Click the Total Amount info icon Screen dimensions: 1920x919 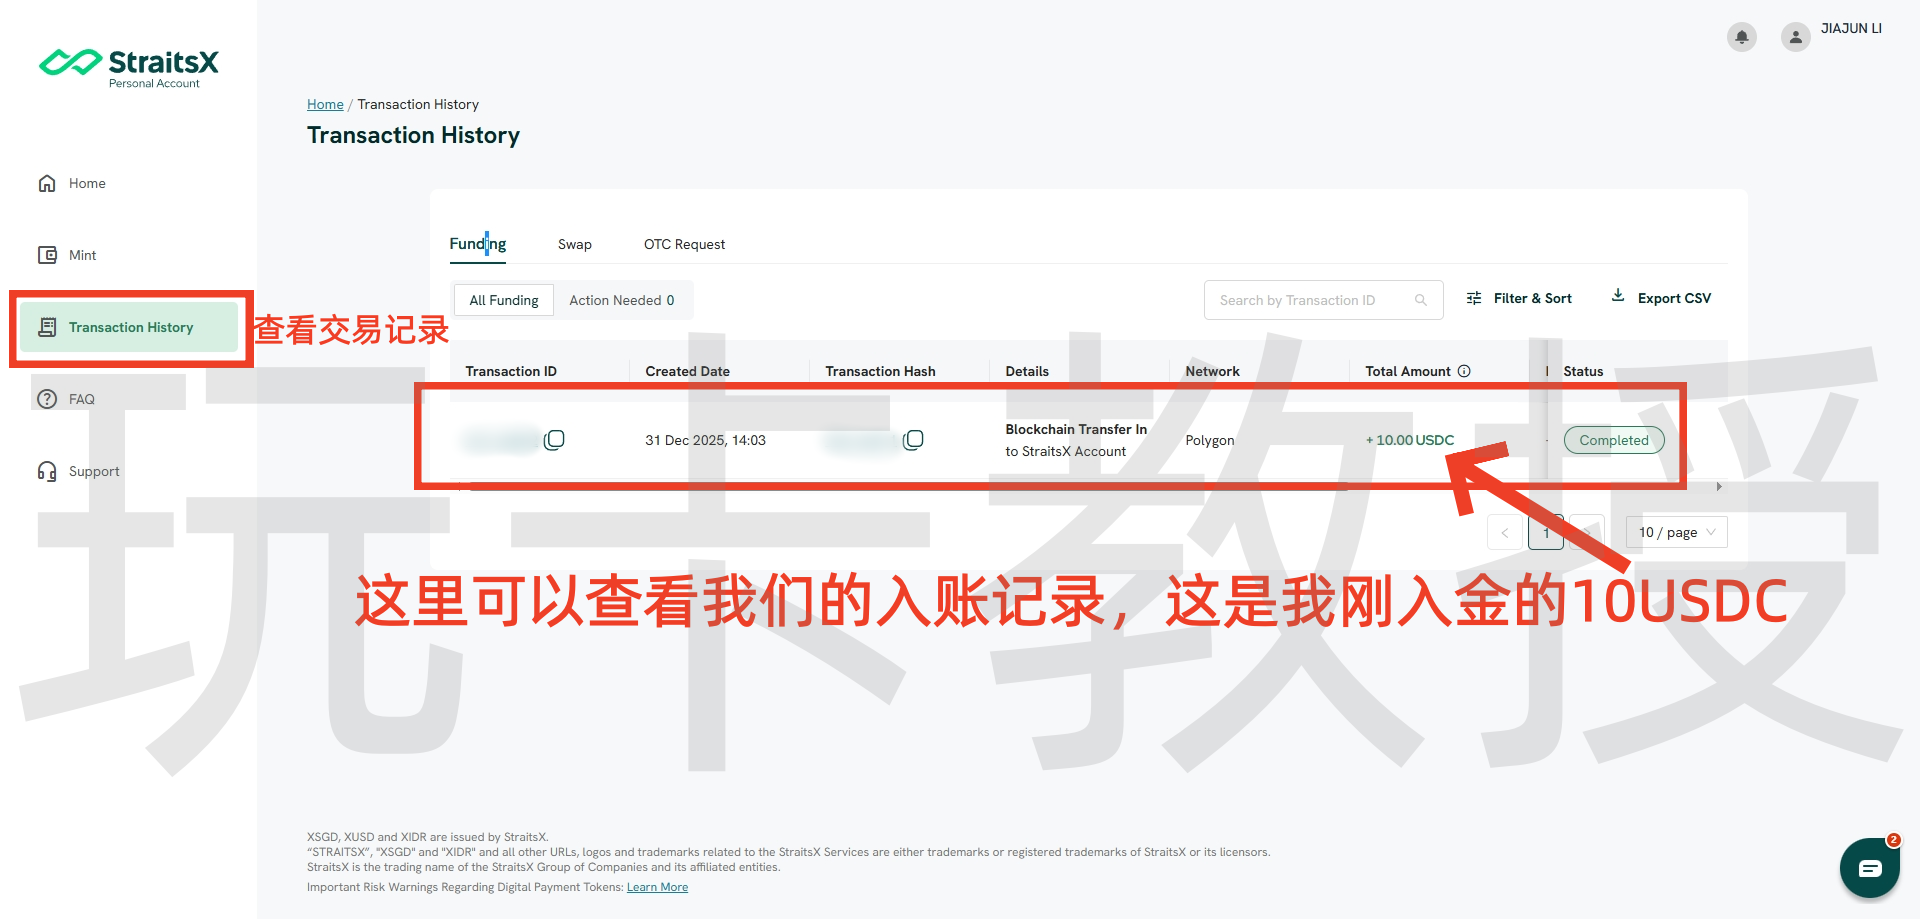tap(1464, 371)
